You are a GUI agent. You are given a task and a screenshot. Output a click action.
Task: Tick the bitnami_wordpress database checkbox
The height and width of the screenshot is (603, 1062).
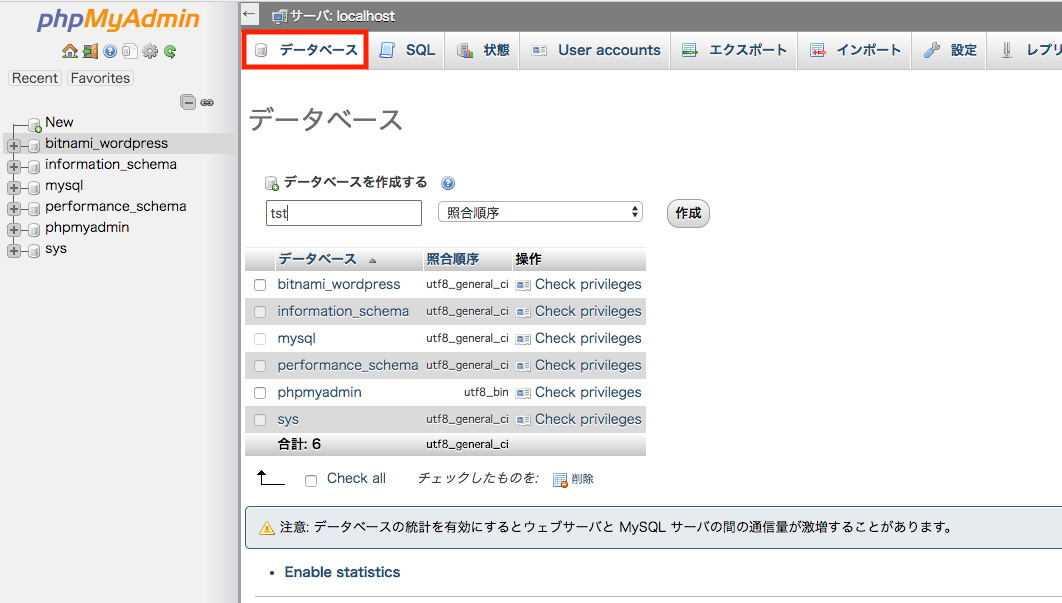[x=260, y=285]
